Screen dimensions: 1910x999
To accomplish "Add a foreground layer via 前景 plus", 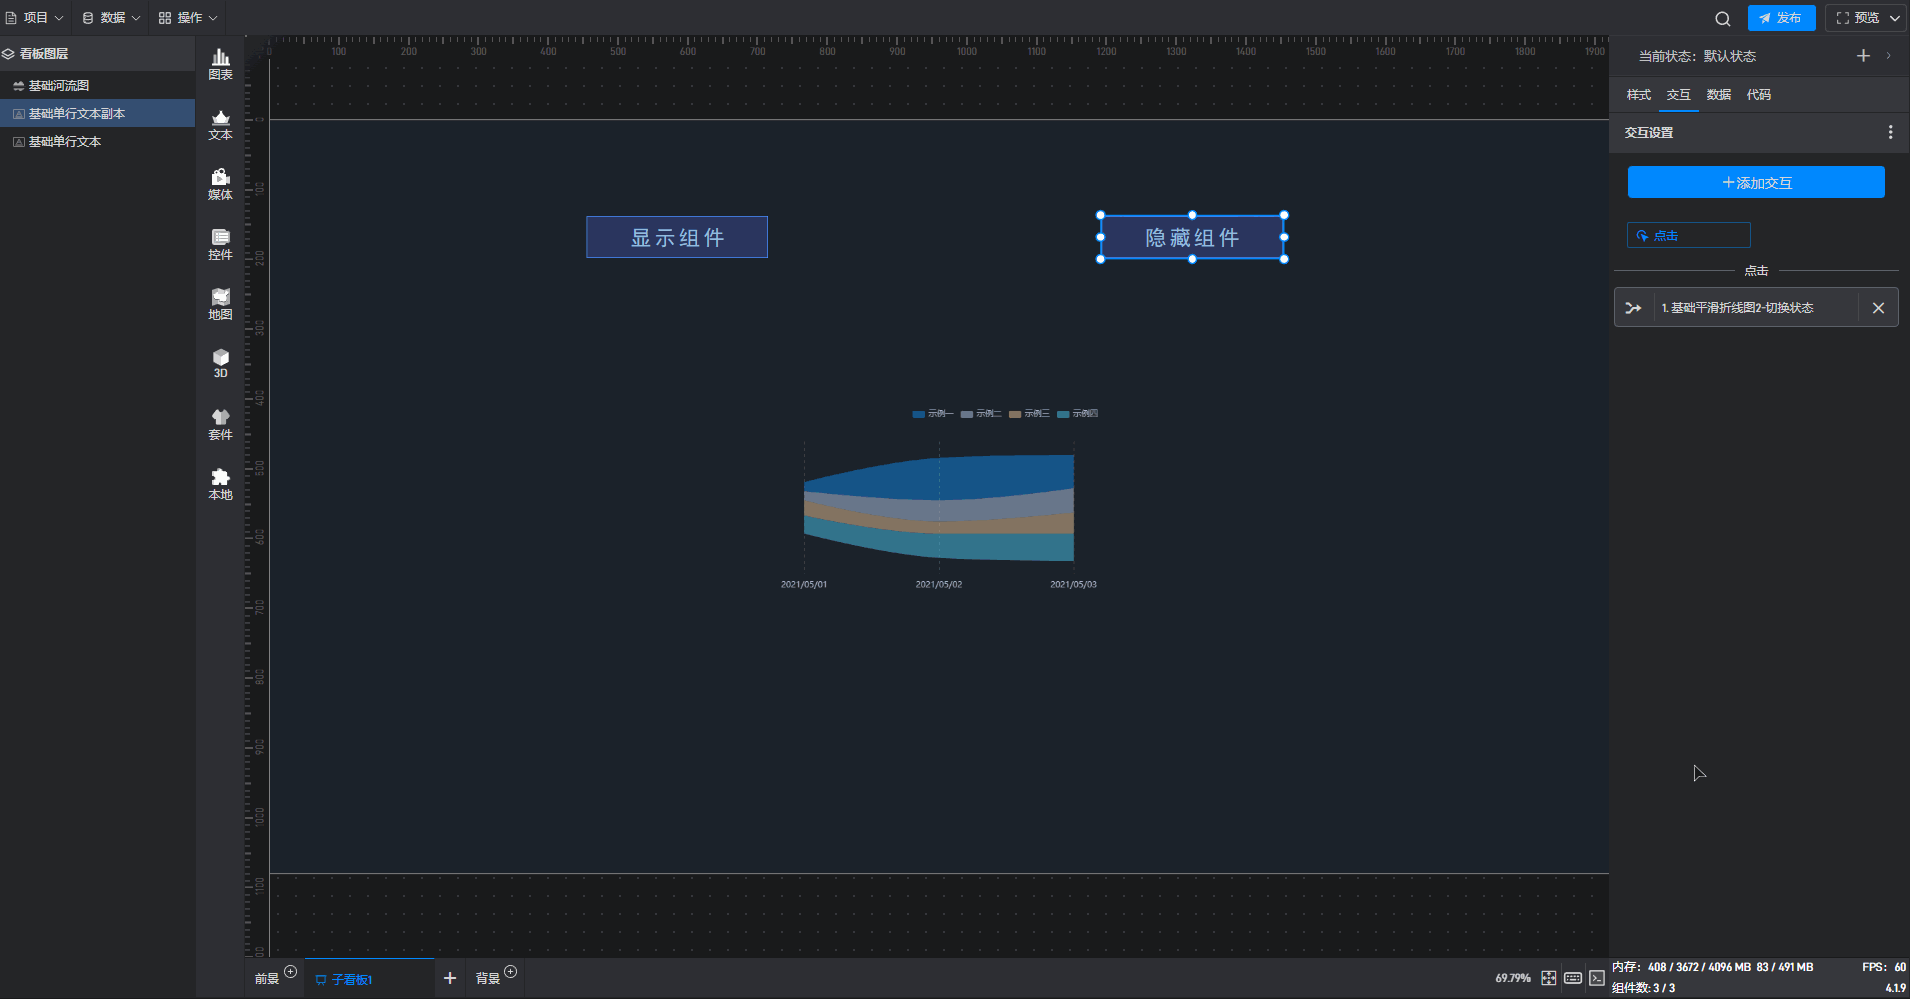I will (x=290, y=971).
